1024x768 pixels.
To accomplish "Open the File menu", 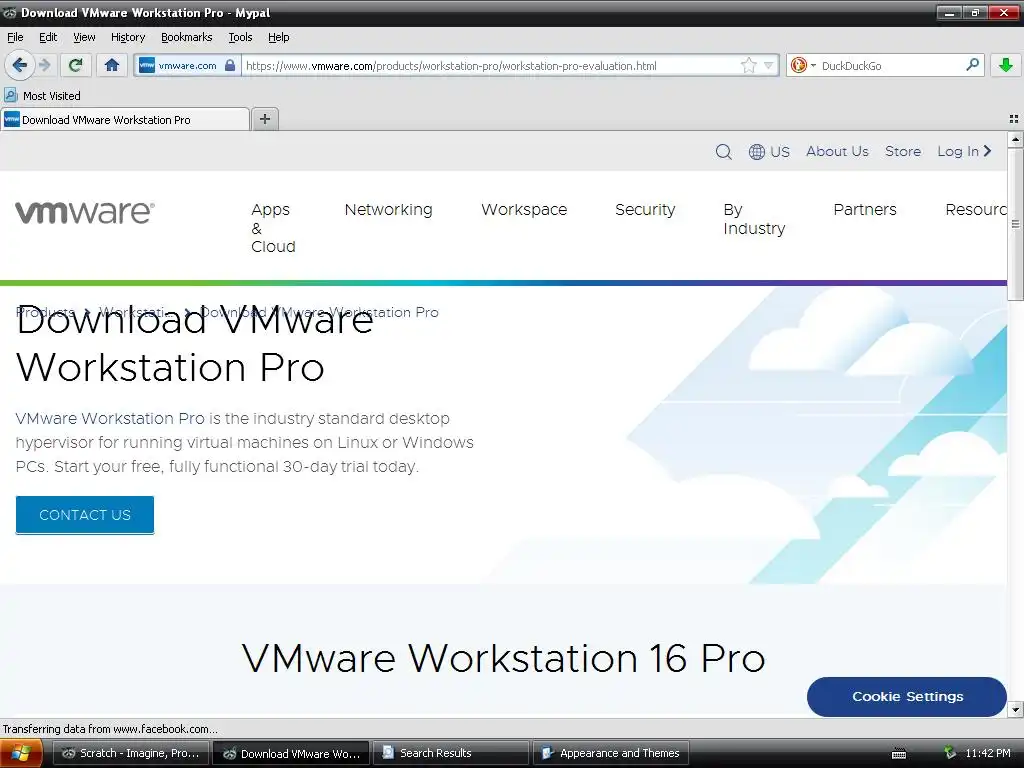I will [15, 37].
